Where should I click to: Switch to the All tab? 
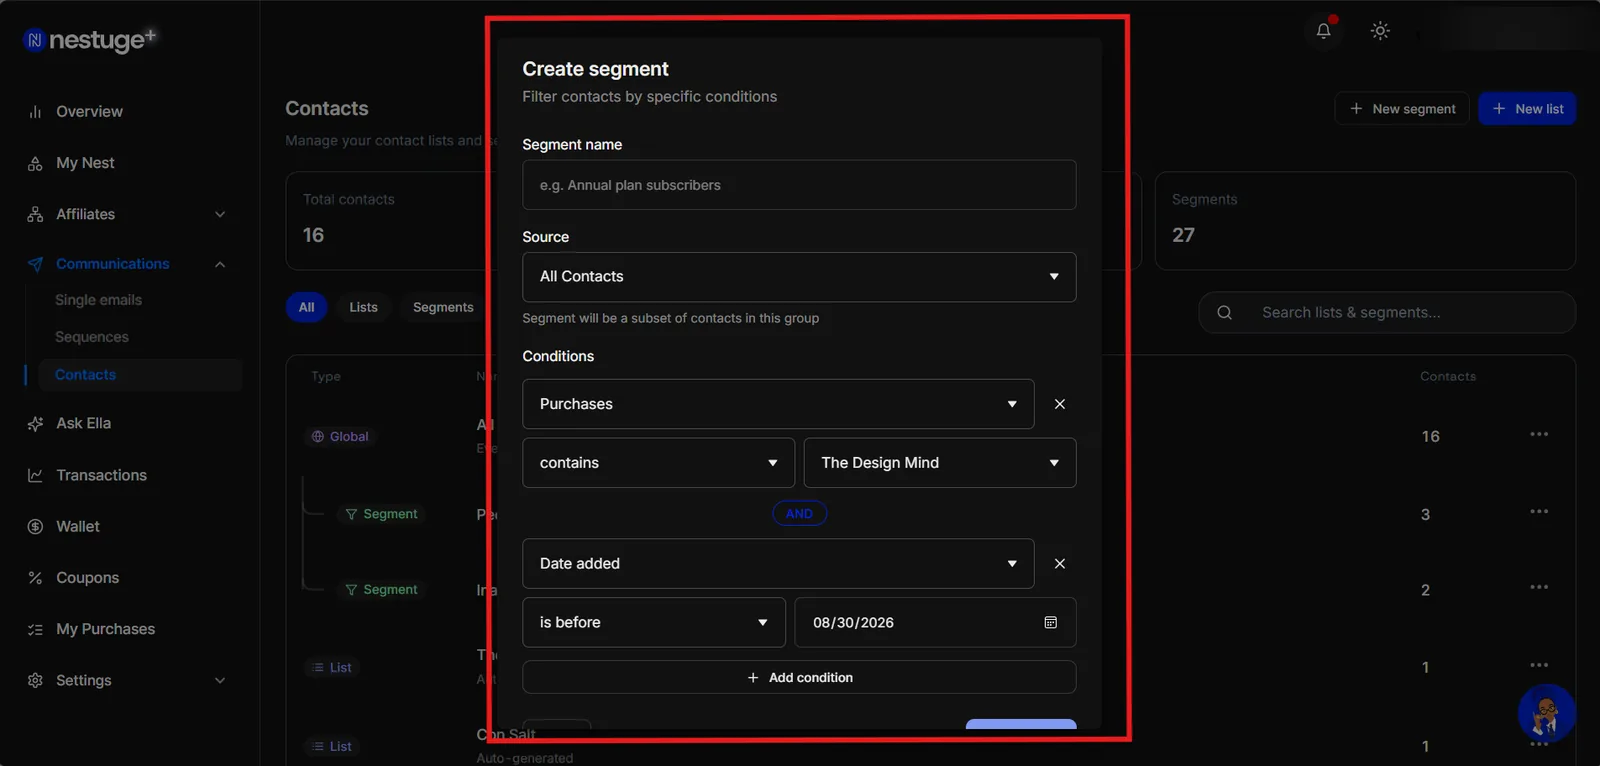point(306,307)
